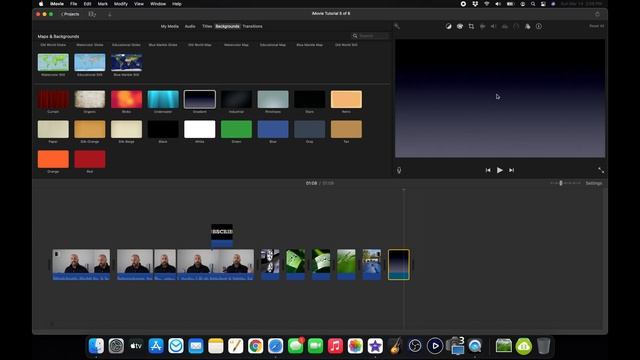Select the Blue Marble Still map thumbnail
Screen dimensions: 640x360
pos(127,62)
